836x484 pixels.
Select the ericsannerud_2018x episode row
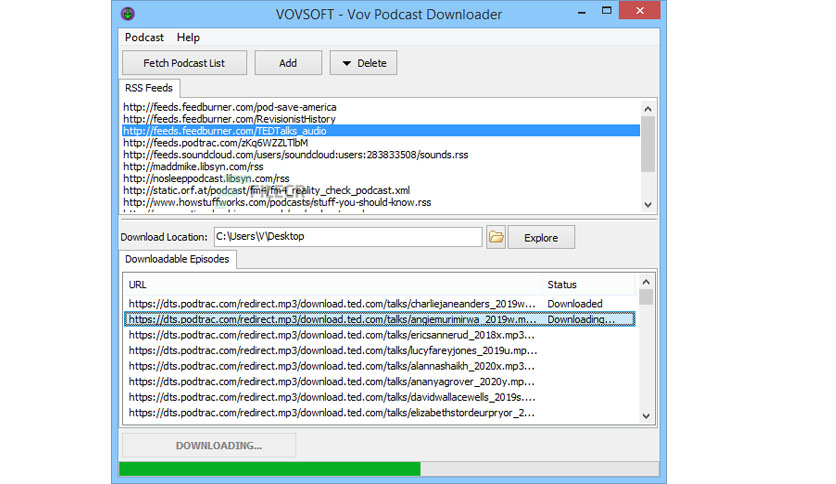[x=380, y=335]
